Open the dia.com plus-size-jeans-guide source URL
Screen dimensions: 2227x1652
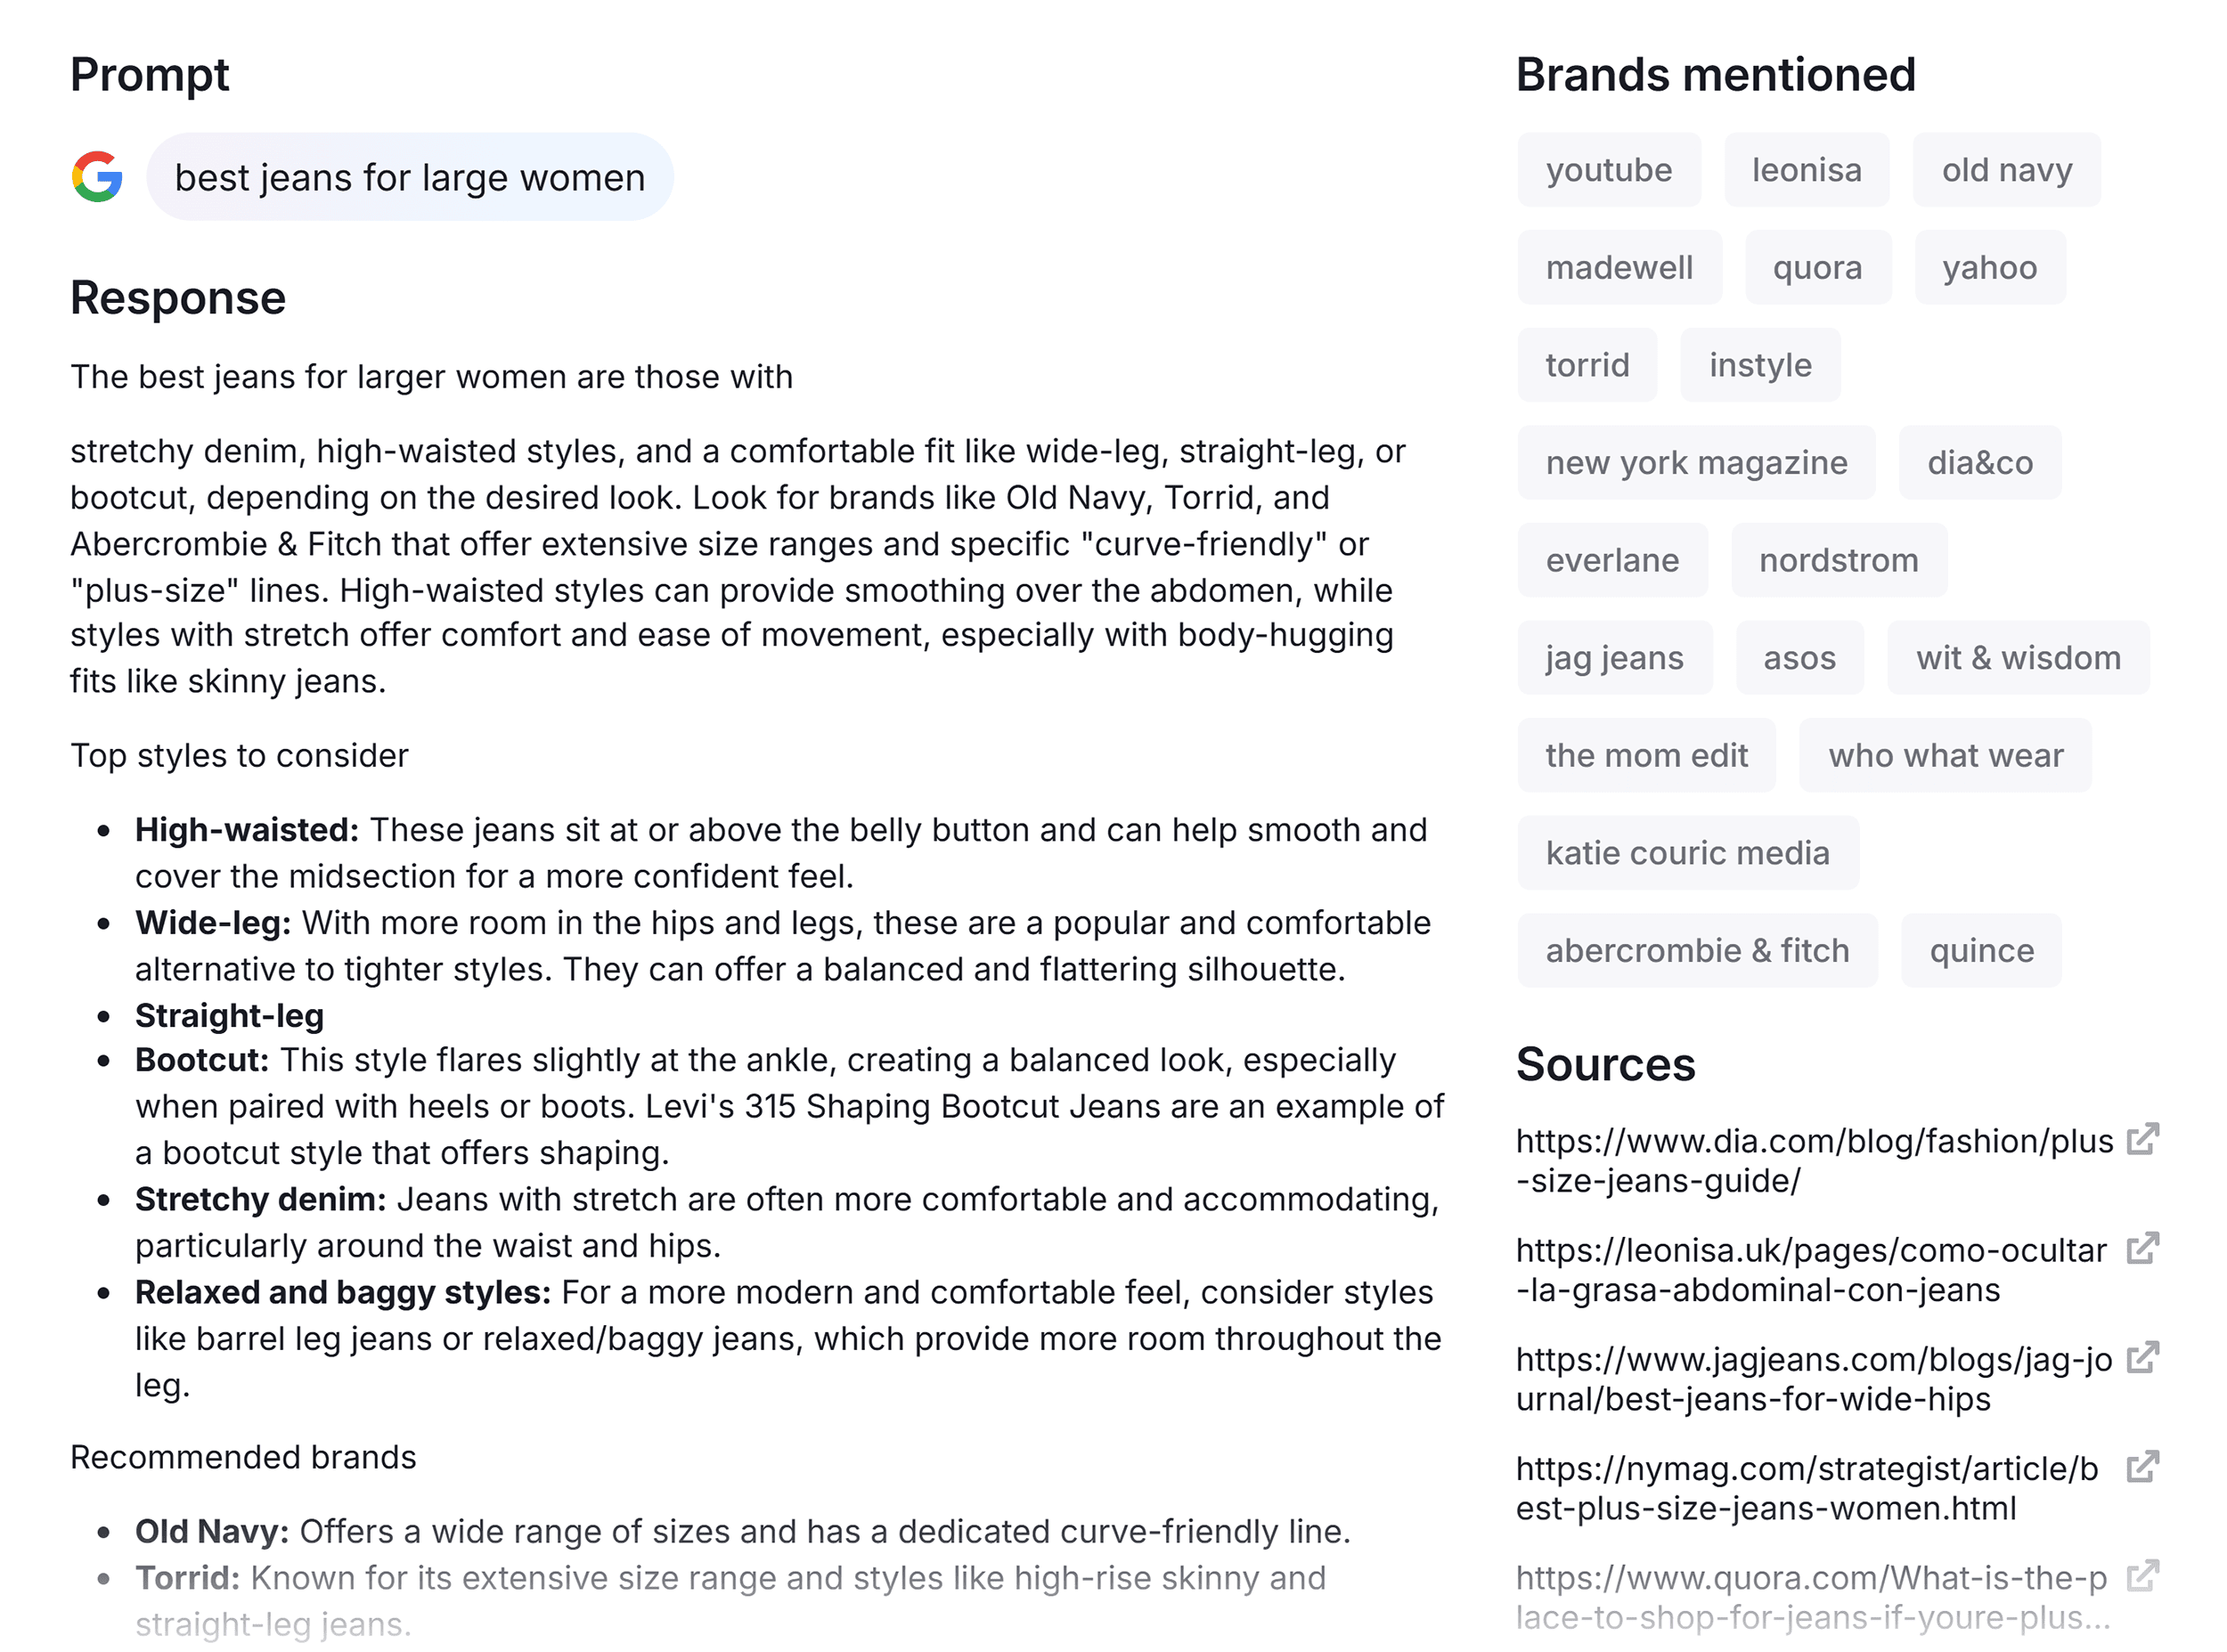point(1800,1160)
